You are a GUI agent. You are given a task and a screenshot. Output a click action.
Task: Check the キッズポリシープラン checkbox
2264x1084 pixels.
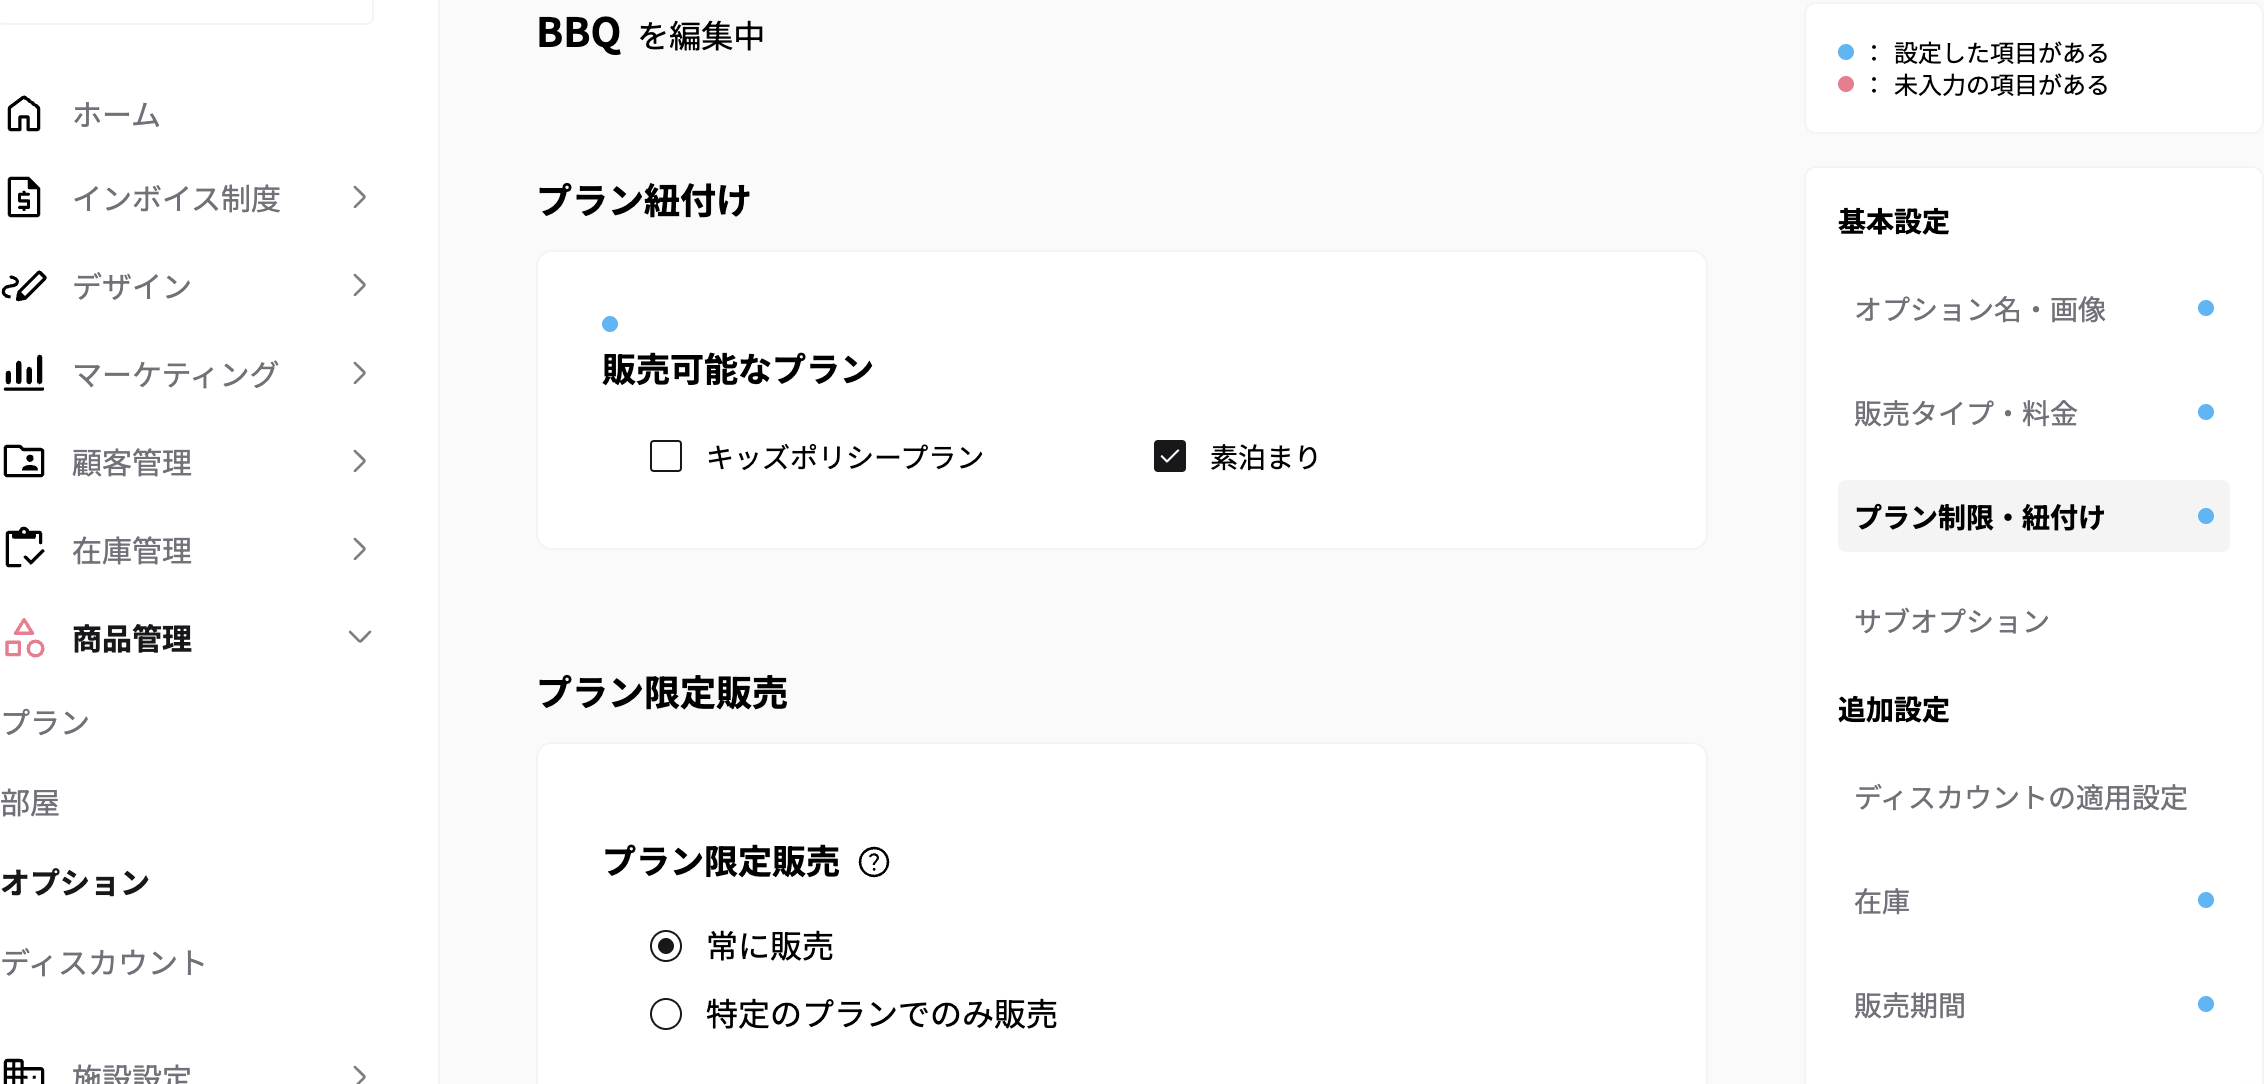coord(664,457)
